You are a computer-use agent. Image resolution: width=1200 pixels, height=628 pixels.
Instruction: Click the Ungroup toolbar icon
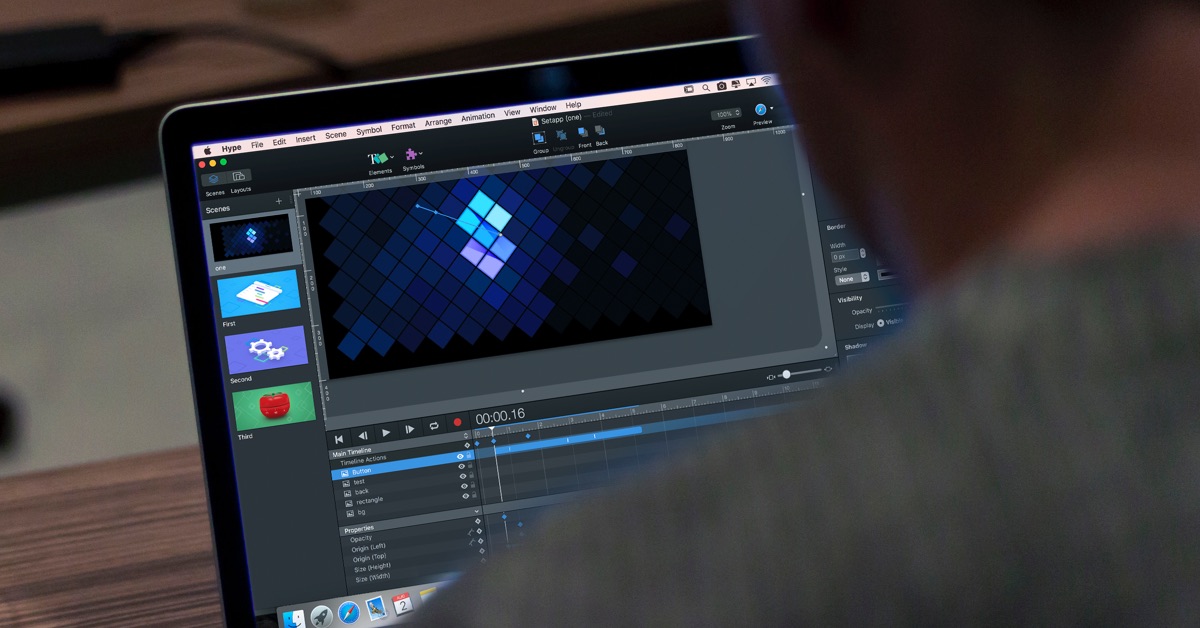[560, 134]
